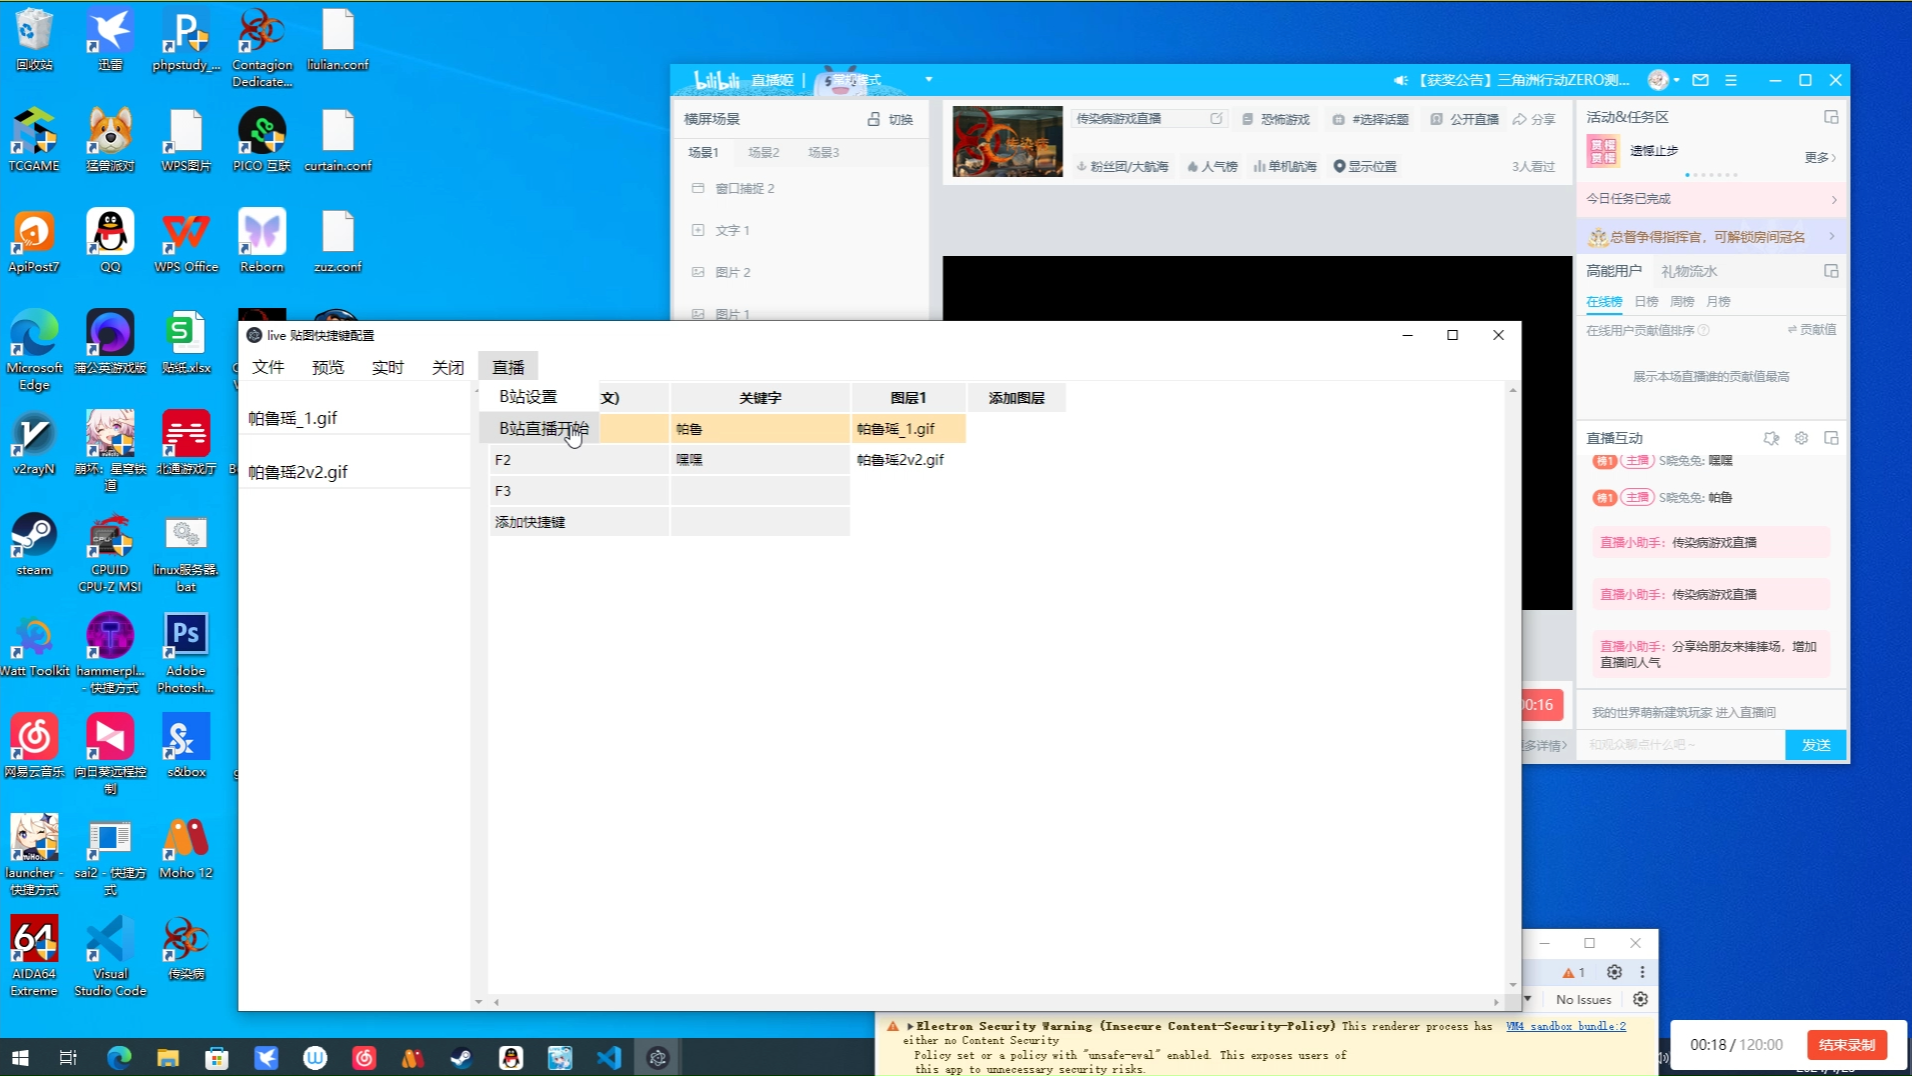
Task: Open the user avatar dropdown in bilibili
Action: point(1663,80)
